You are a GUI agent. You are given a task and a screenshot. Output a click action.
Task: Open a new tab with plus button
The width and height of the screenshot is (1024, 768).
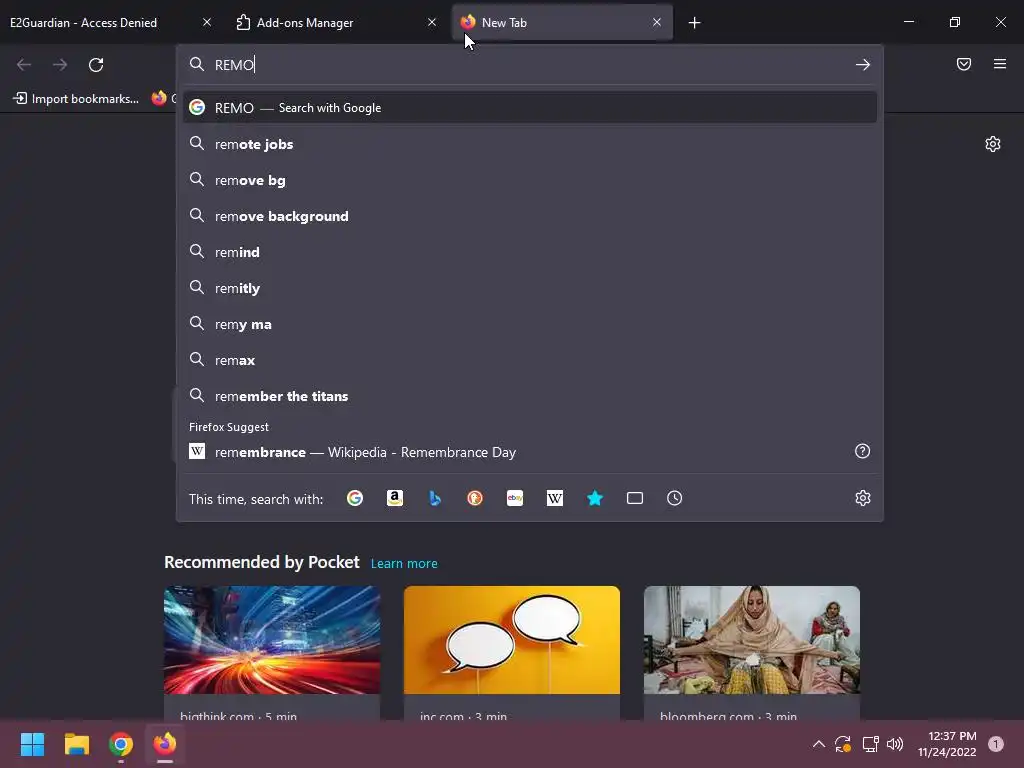tap(694, 23)
